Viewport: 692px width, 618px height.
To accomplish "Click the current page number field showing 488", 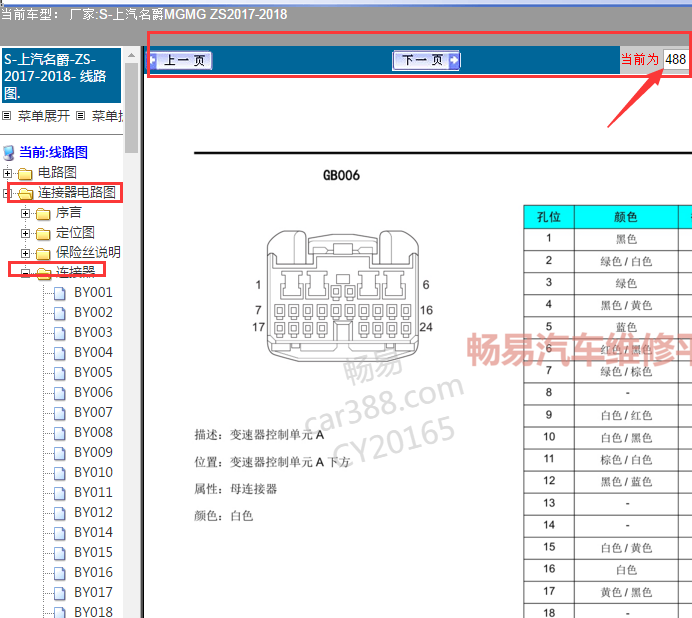I will (x=675, y=59).
